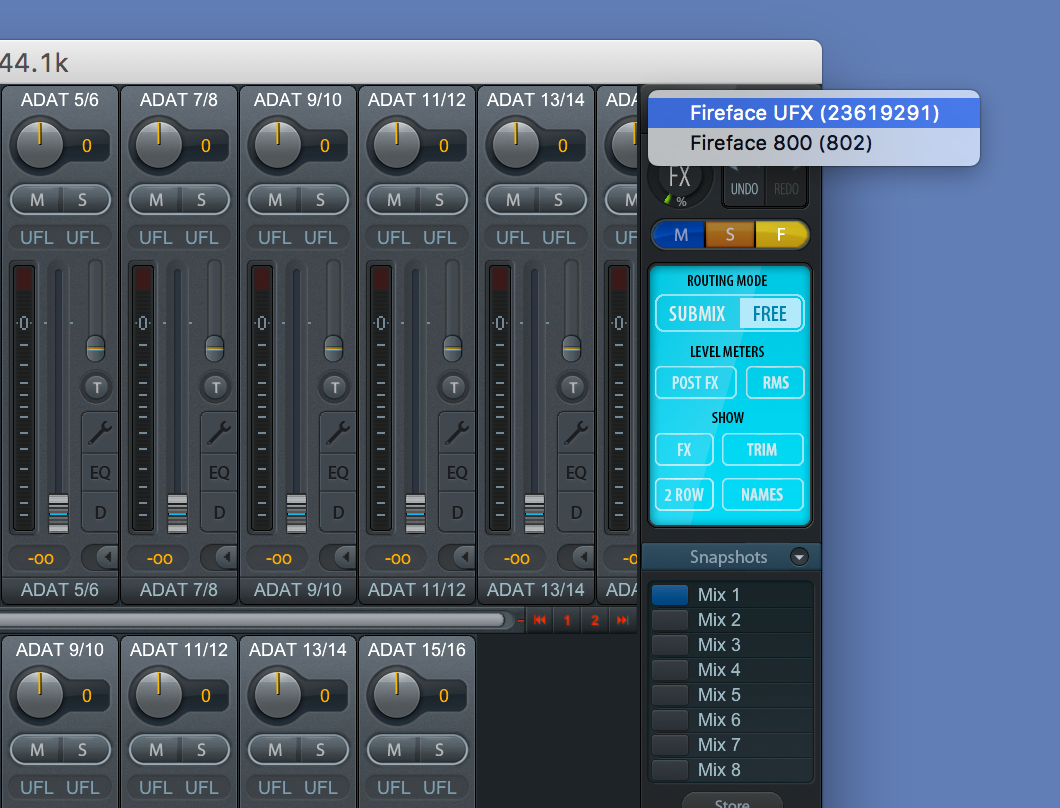
Task: Mute the ADAT 7/8 channel
Action: (x=155, y=200)
